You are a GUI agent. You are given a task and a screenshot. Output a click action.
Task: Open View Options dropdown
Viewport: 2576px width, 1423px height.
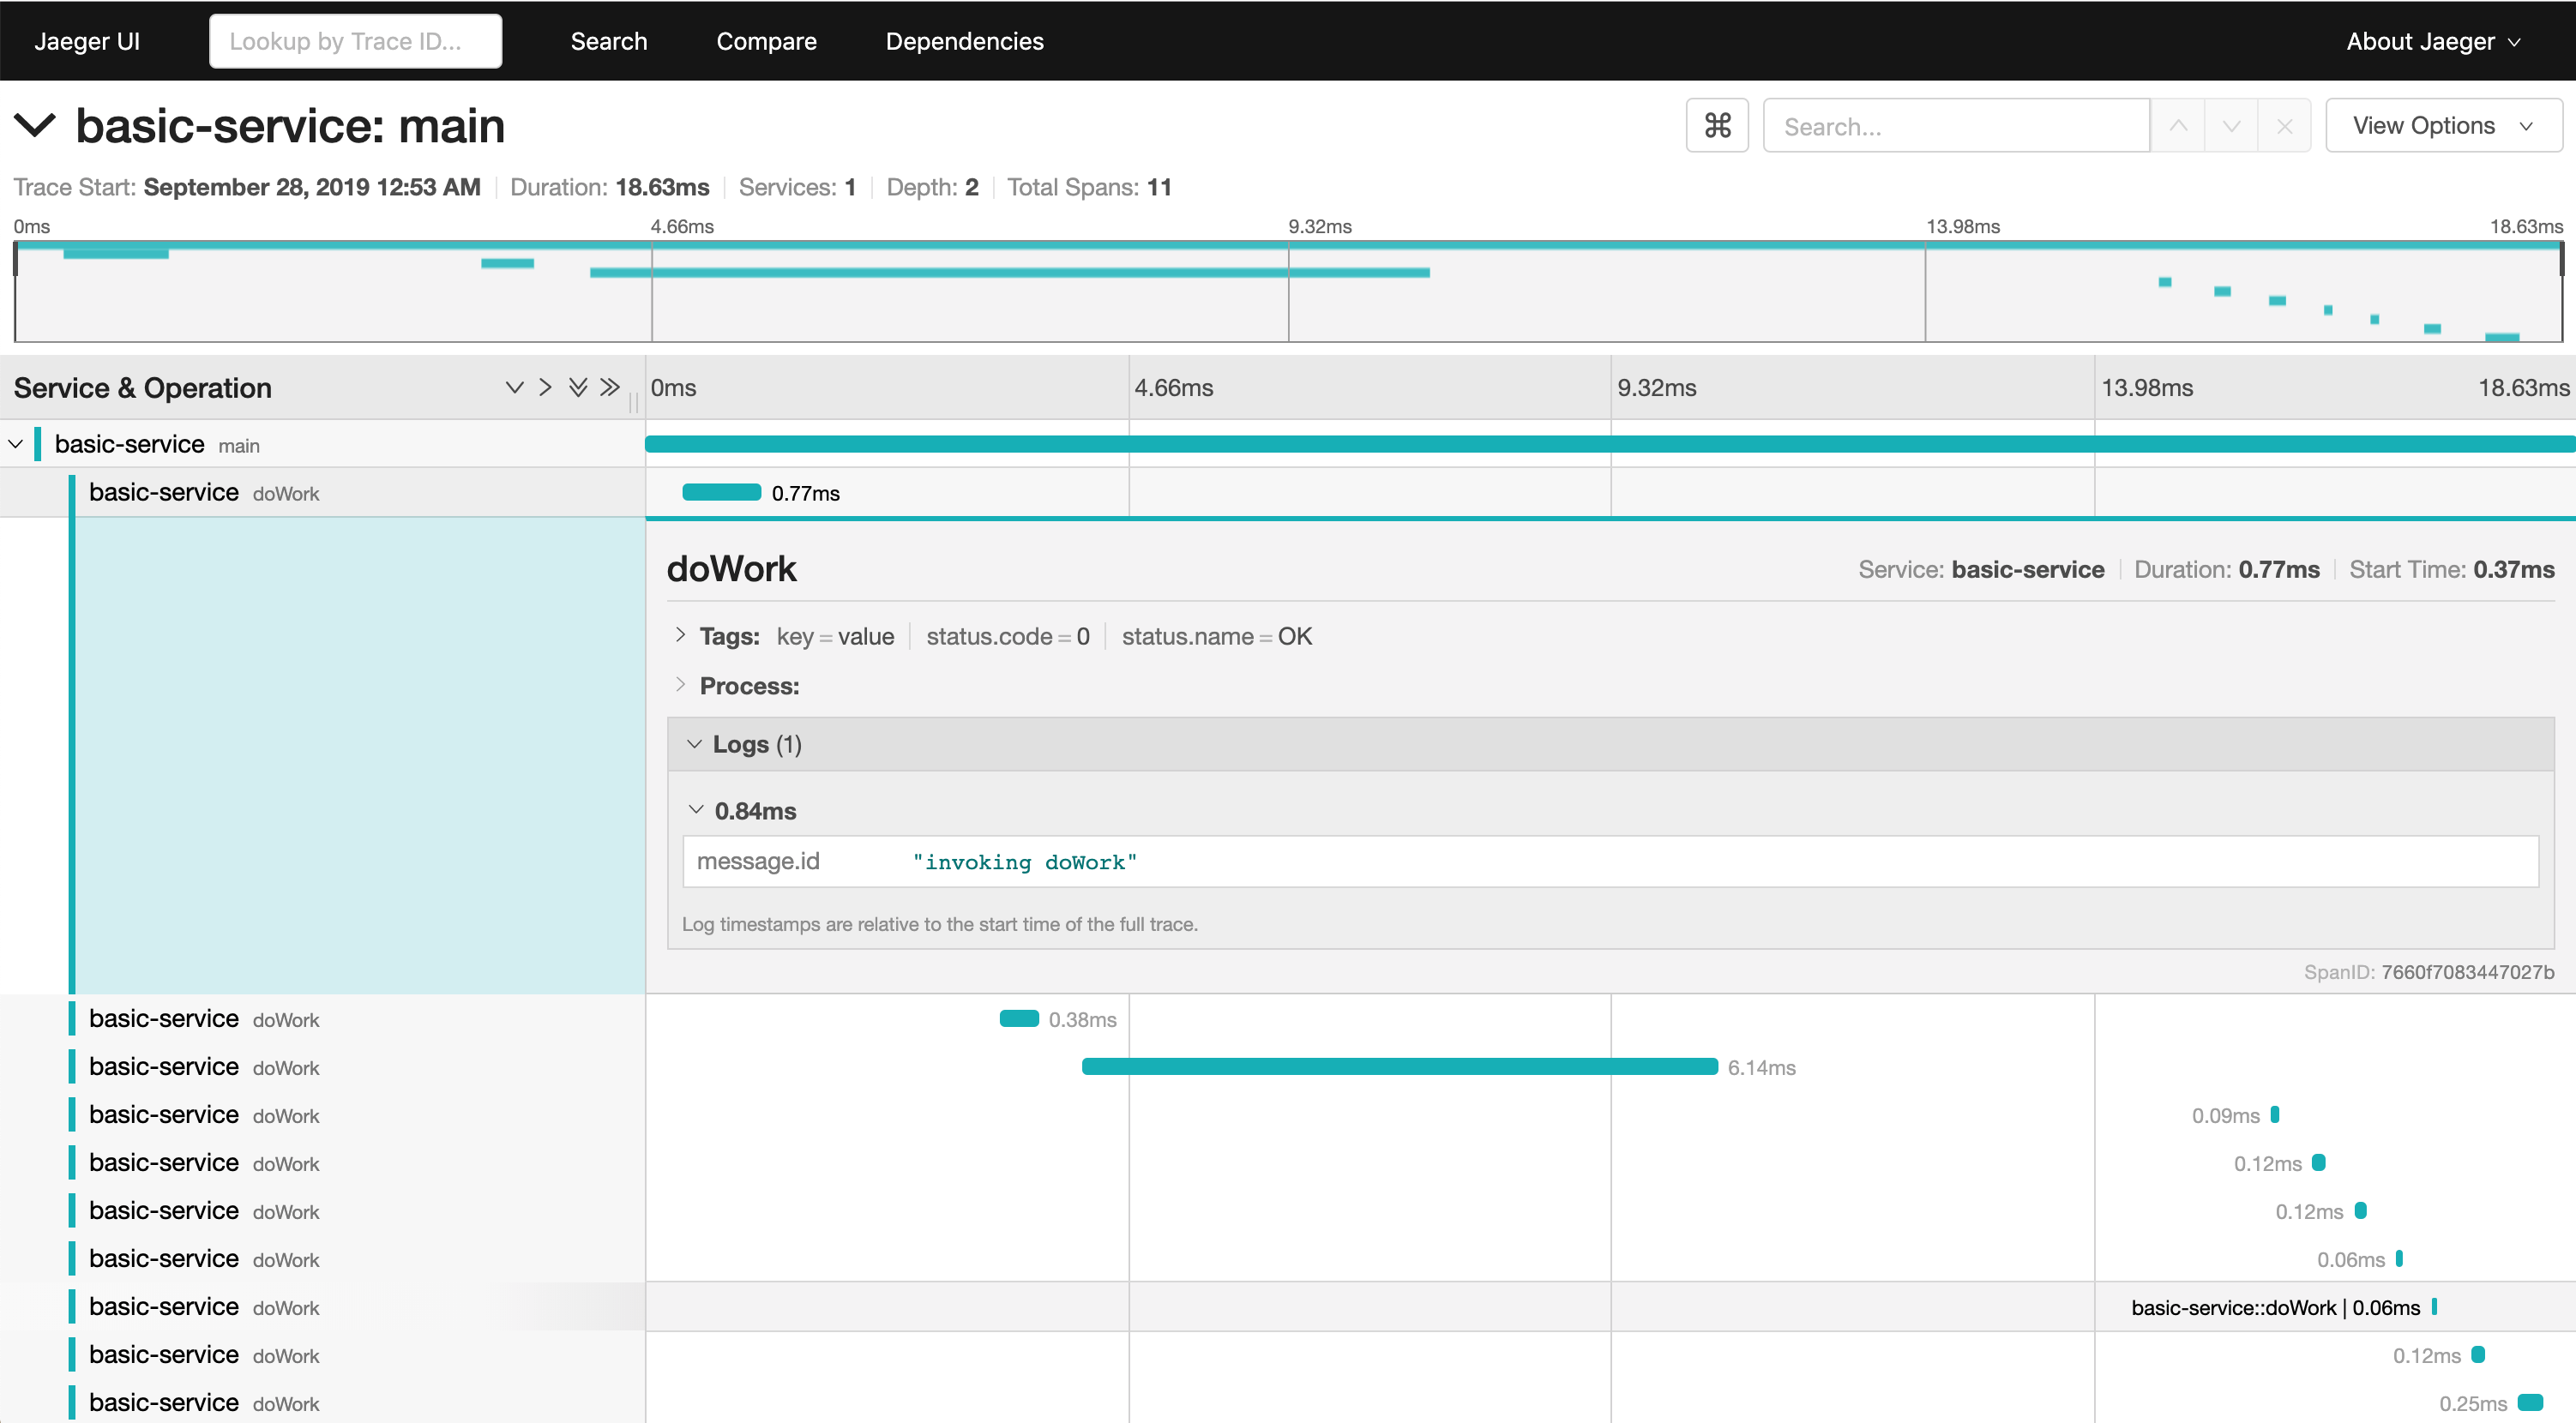point(2443,126)
